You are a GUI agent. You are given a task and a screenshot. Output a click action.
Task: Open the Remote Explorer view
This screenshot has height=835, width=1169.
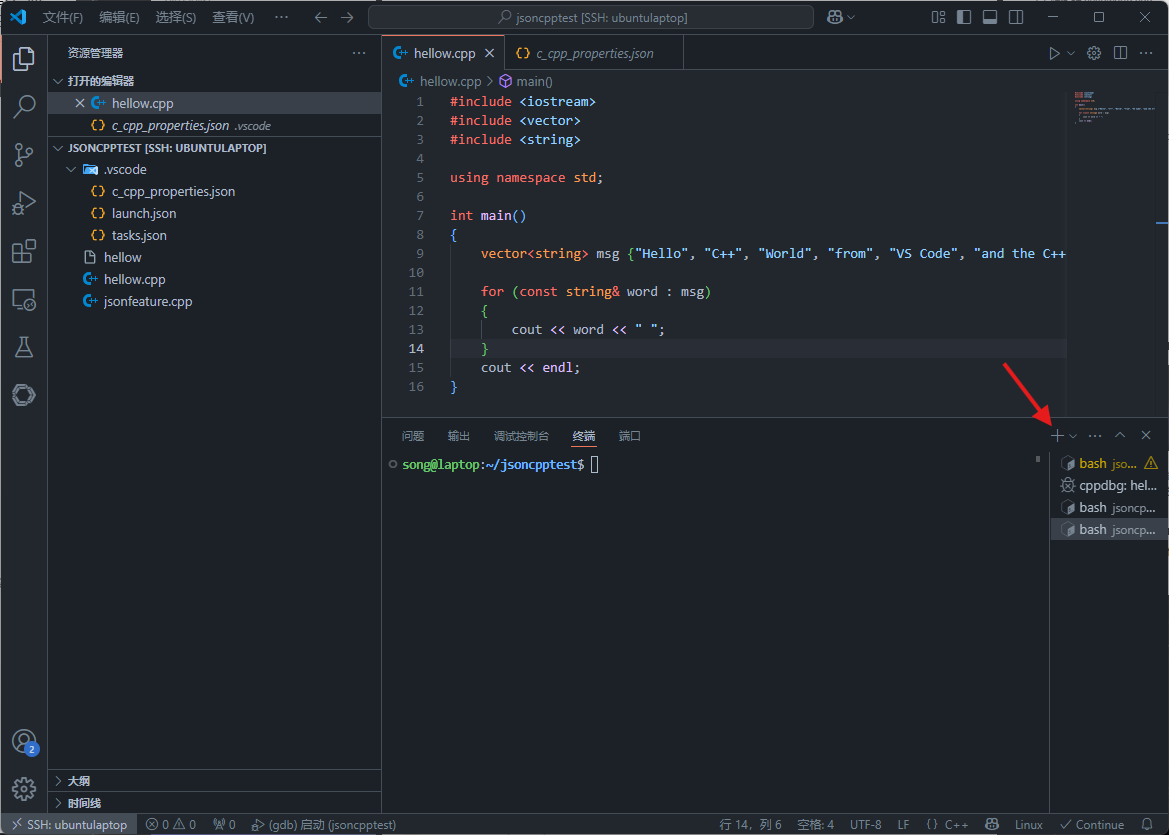(x=24, y=299)
